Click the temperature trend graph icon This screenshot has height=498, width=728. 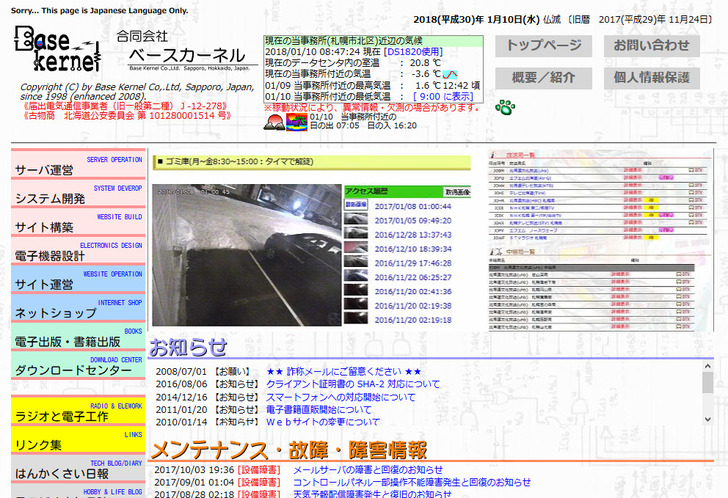coord(451,75)
